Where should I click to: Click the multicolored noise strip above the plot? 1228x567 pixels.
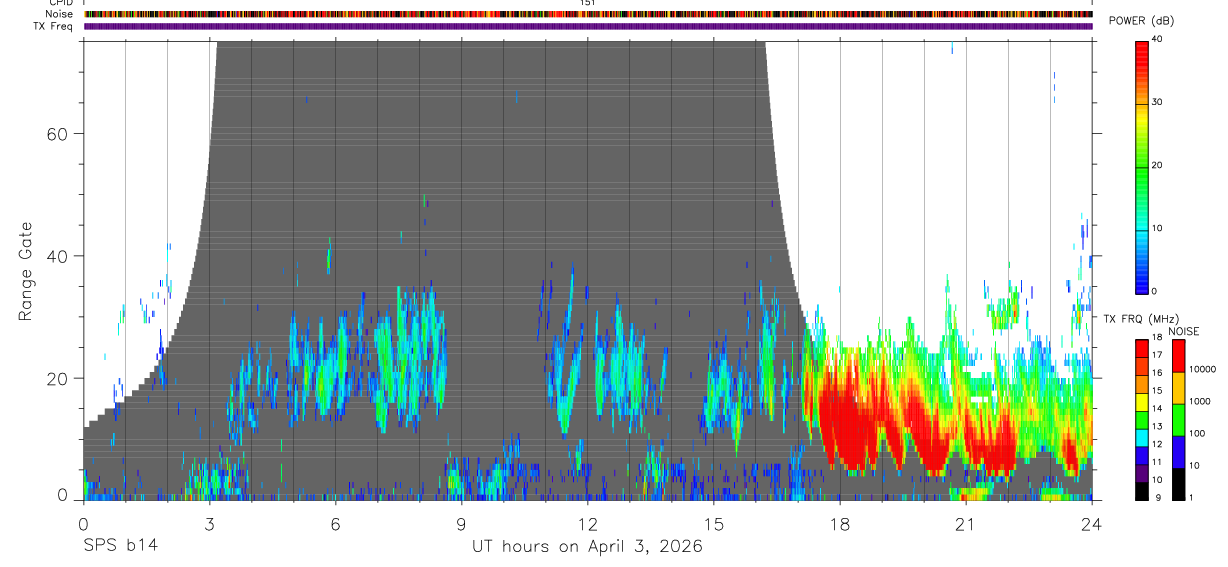(588, 14)
